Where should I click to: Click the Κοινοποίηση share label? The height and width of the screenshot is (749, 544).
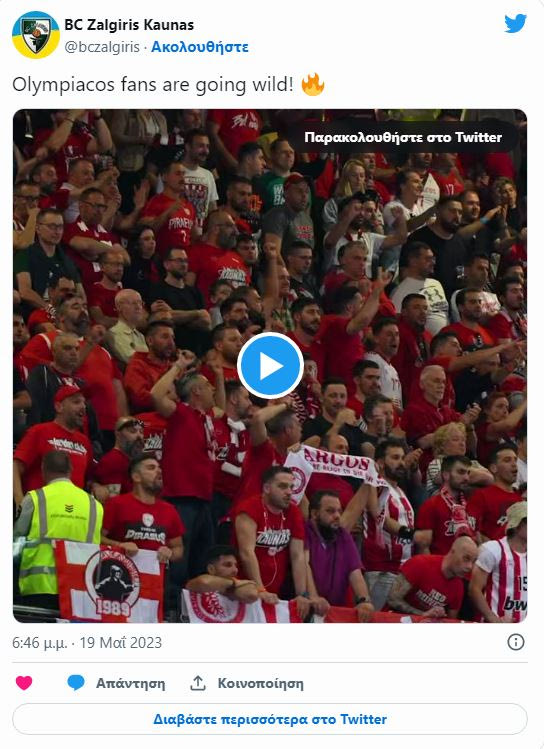(x=260, y=684)
